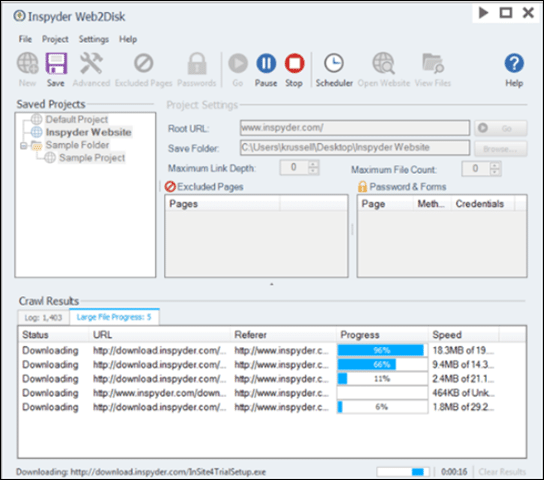The width and height of the screenshot is (544, 480).
Task: Switch to the Log: 1,403 tab
Action: (x=43, y=317)
